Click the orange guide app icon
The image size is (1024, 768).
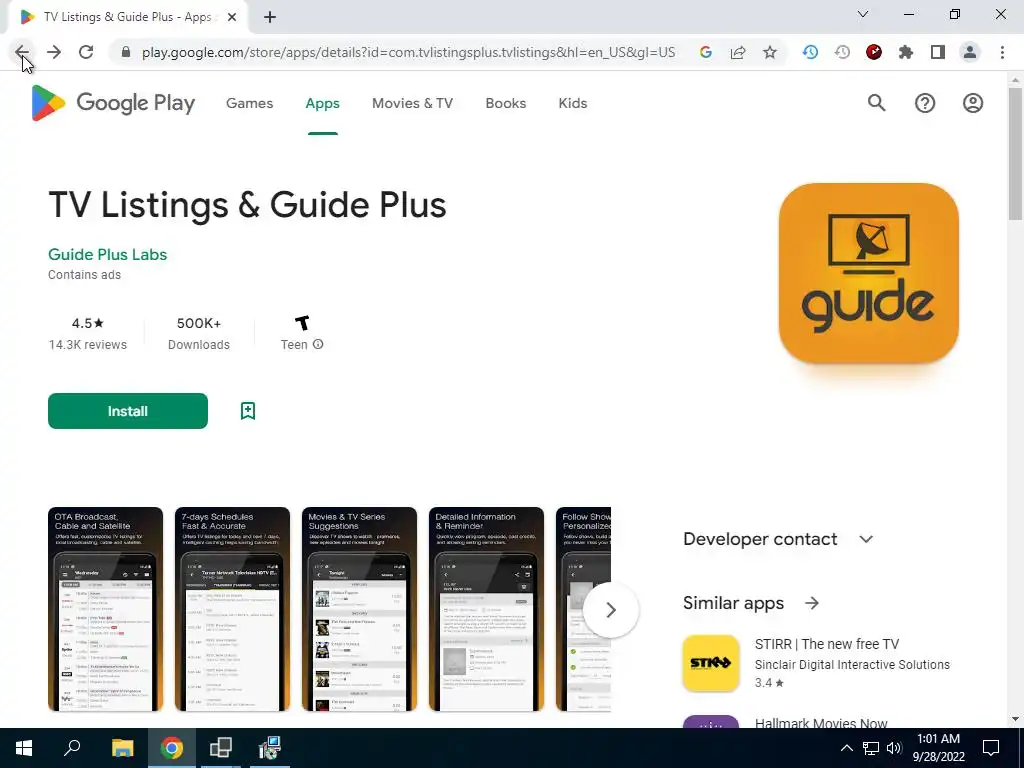(x=869, y=273)
